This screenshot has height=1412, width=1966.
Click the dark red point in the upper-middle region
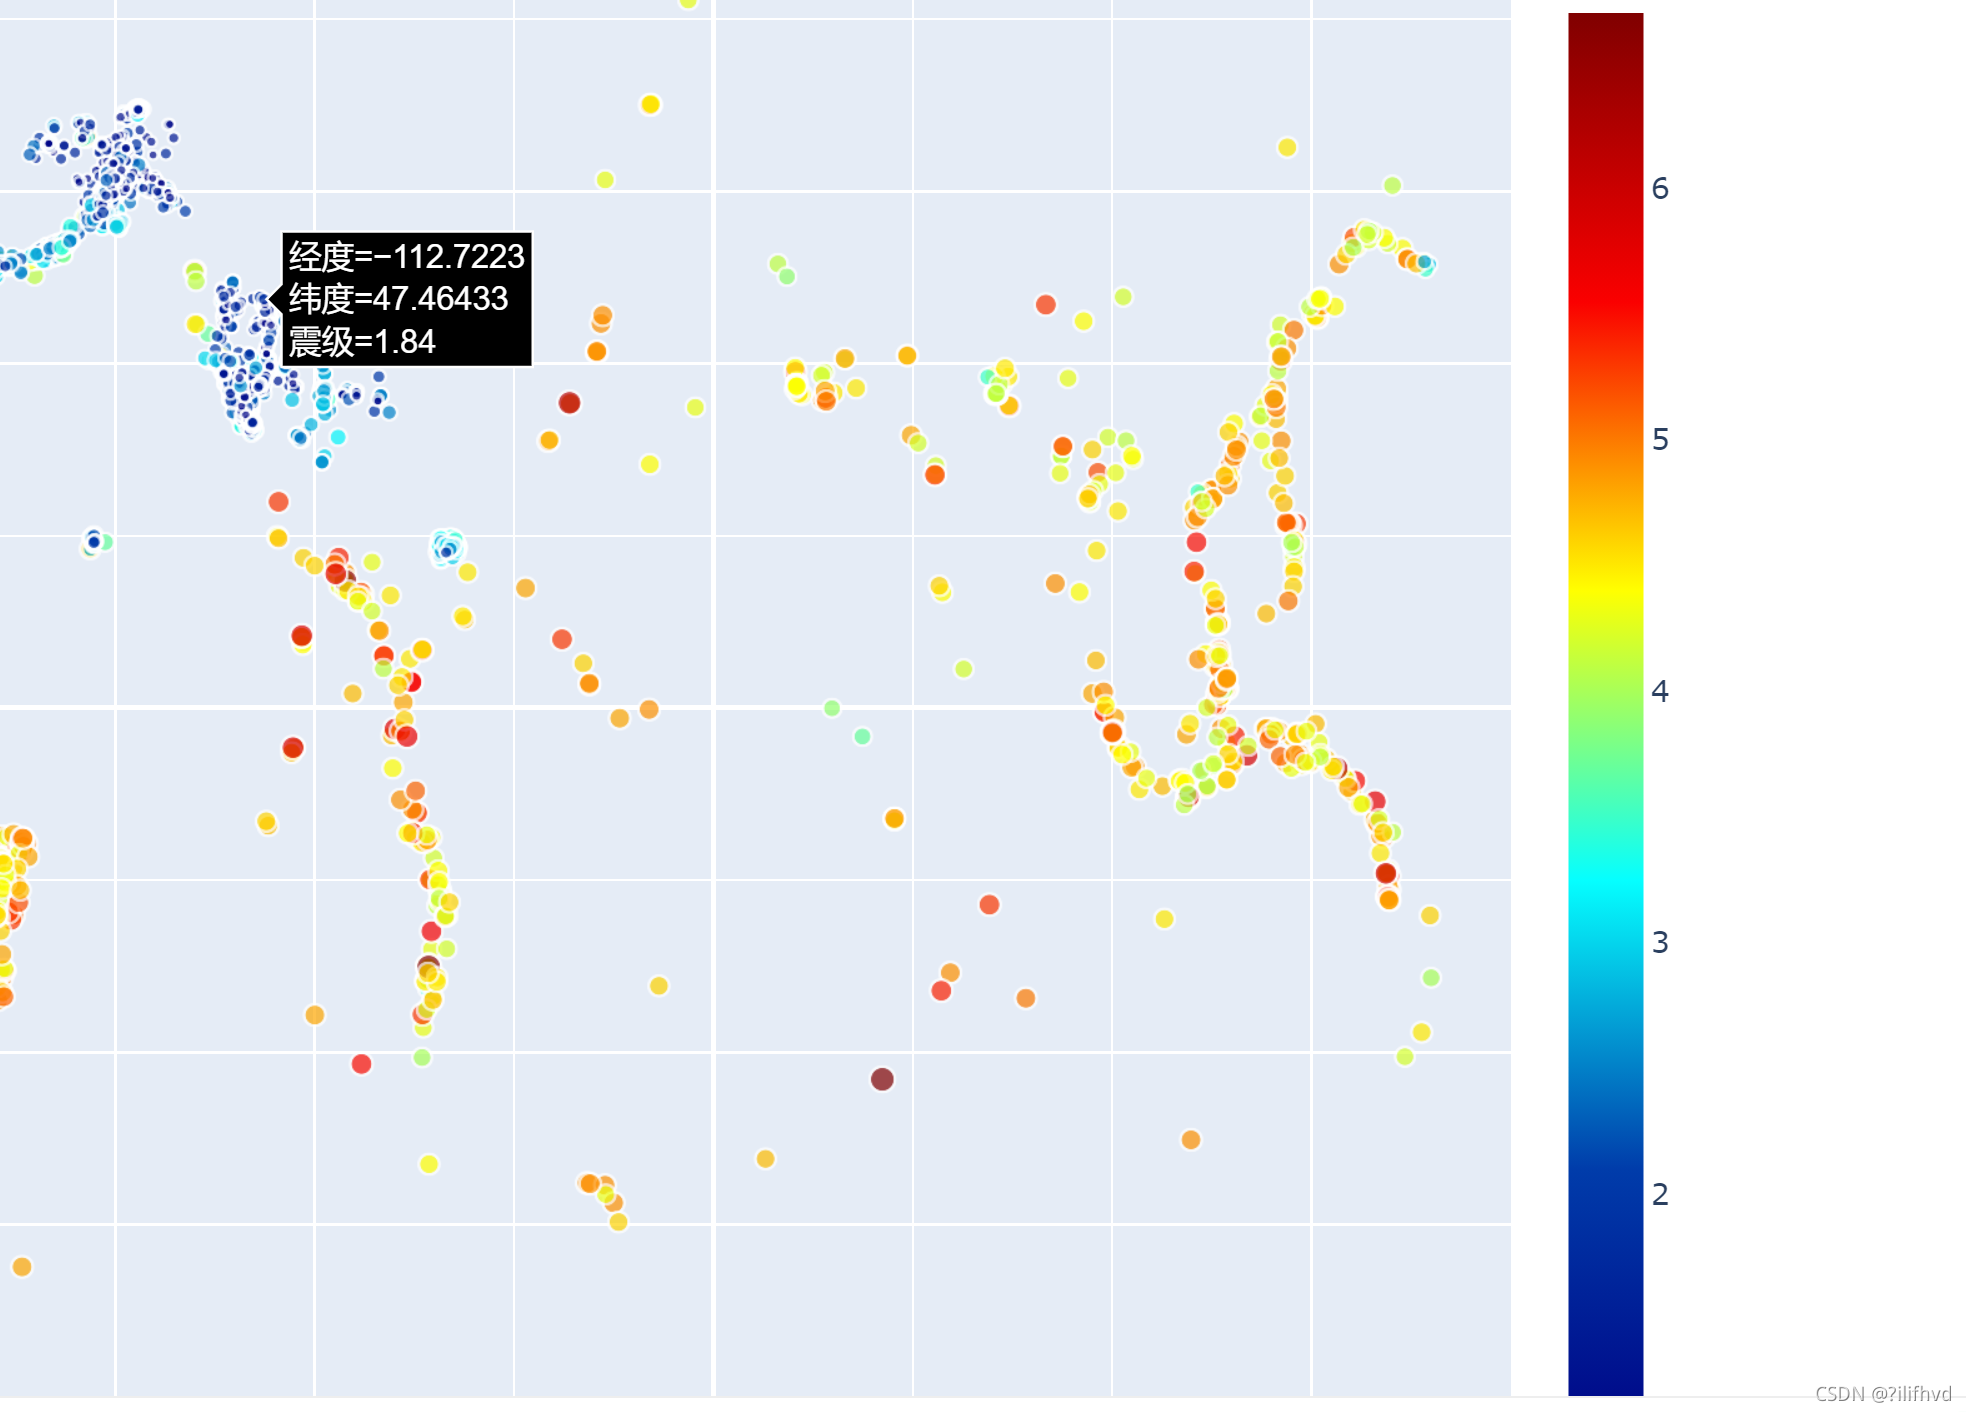point(570,403)
